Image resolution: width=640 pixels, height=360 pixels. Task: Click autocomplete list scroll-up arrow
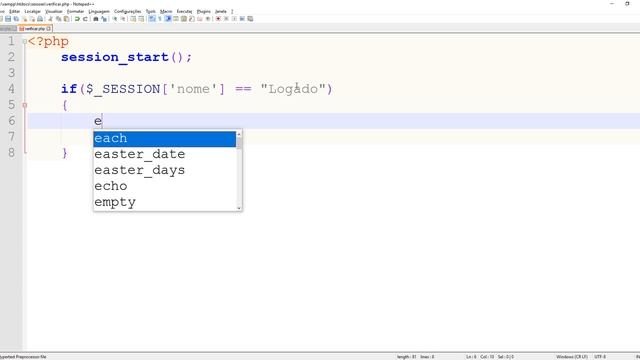pos(239,134)
